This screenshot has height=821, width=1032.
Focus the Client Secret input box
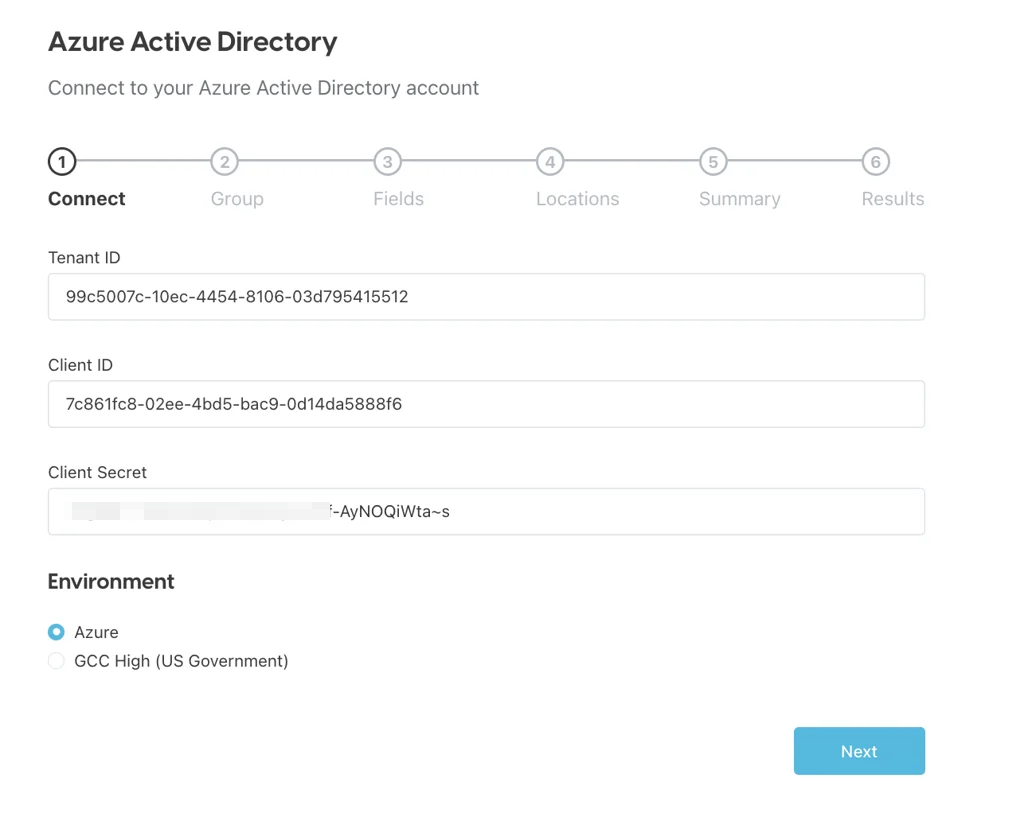[486, 511]
